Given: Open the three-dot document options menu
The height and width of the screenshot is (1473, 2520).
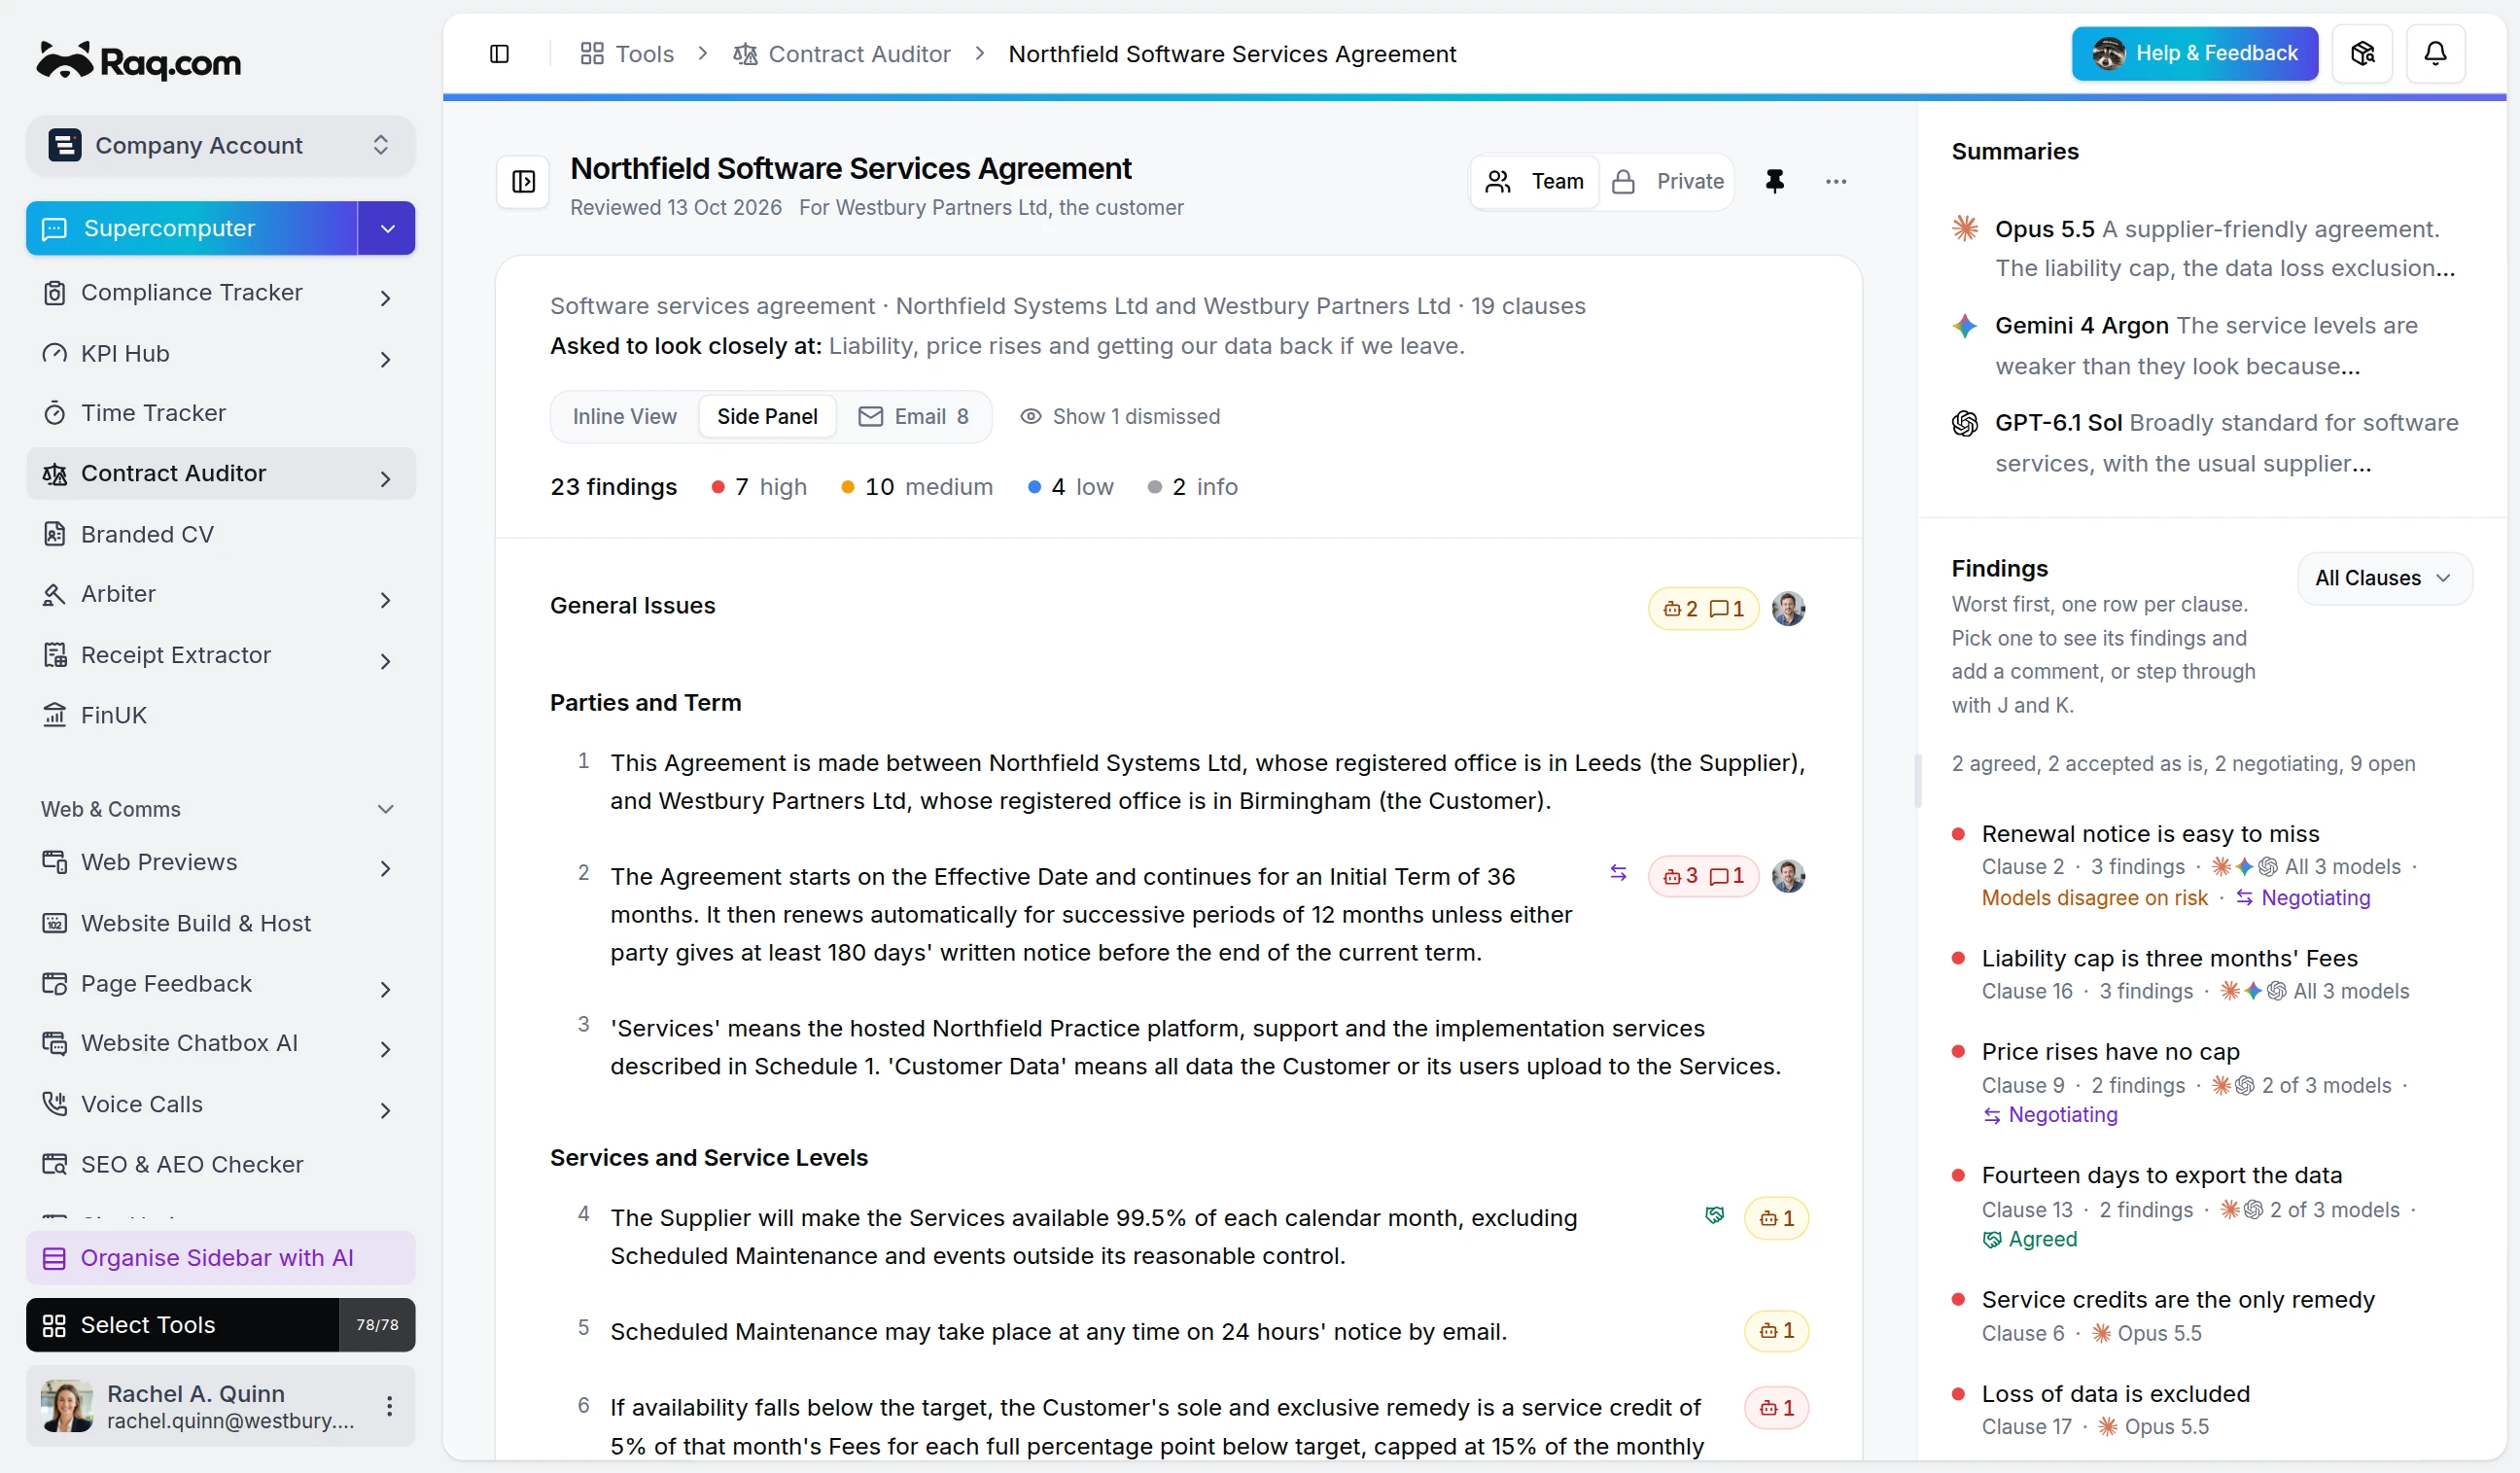Looking at the screenshot, I should pos(1835,181).
